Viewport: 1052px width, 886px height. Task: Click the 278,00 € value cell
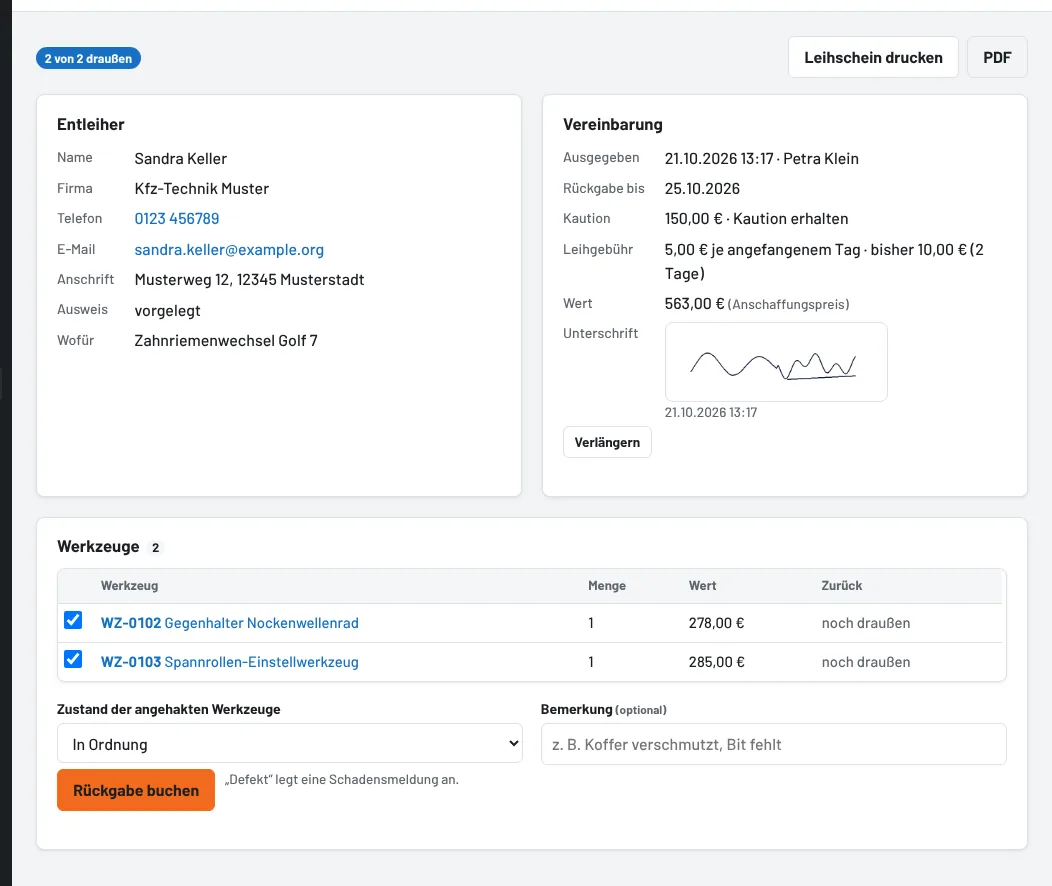[x=716, y=623]
